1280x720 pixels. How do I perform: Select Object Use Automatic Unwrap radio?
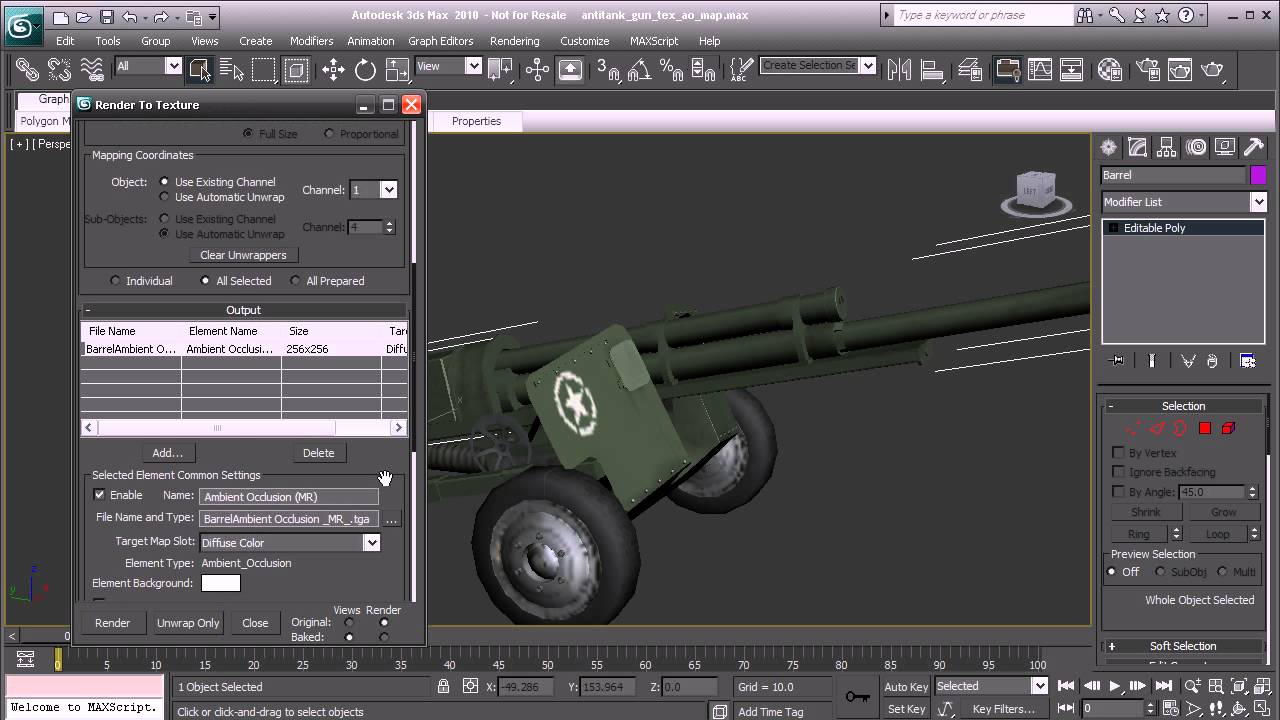click(x=165, y=197)
